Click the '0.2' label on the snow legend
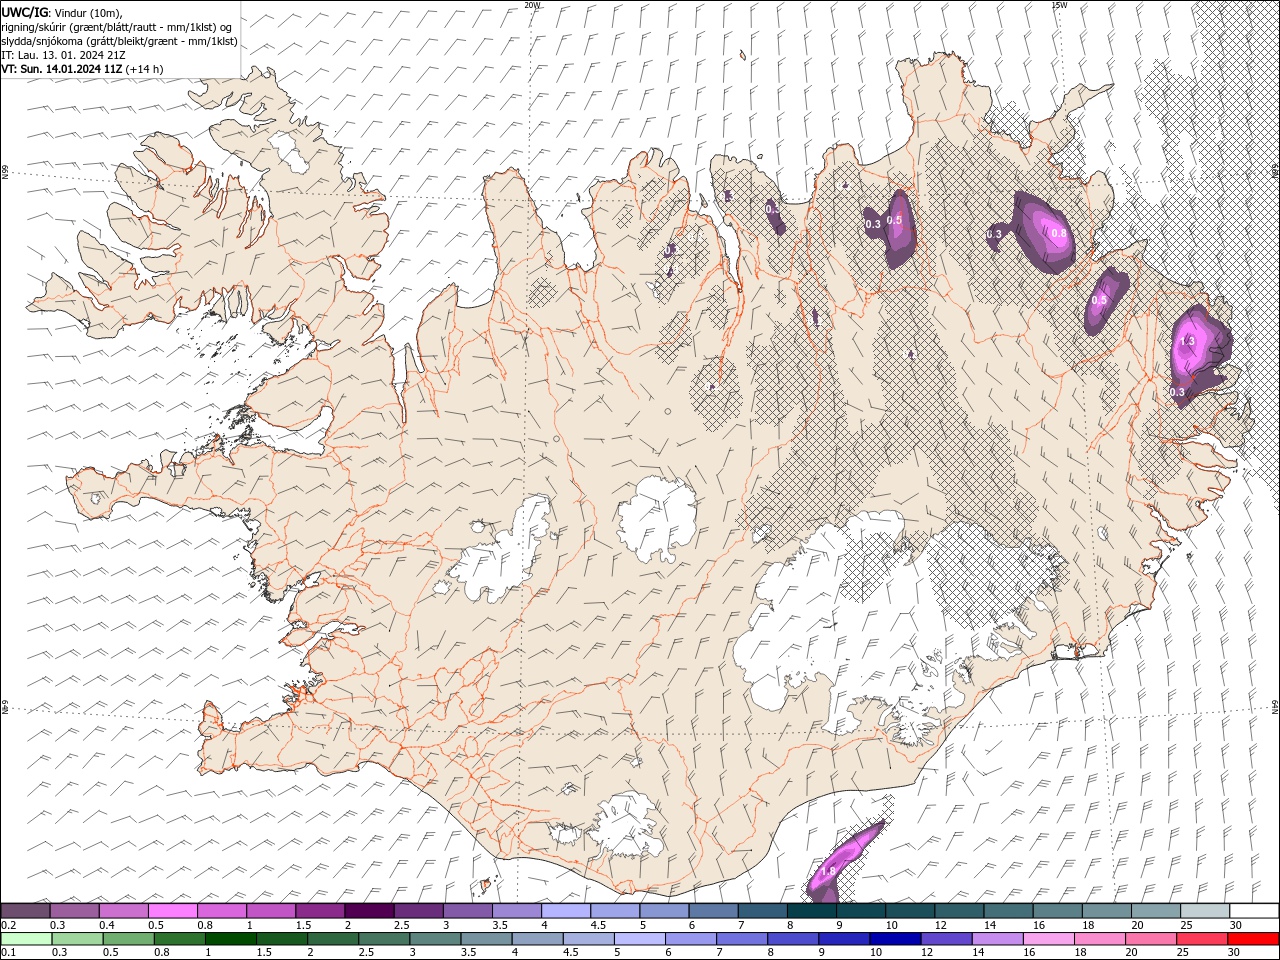 pyautogui.click(x=9, y=925)
